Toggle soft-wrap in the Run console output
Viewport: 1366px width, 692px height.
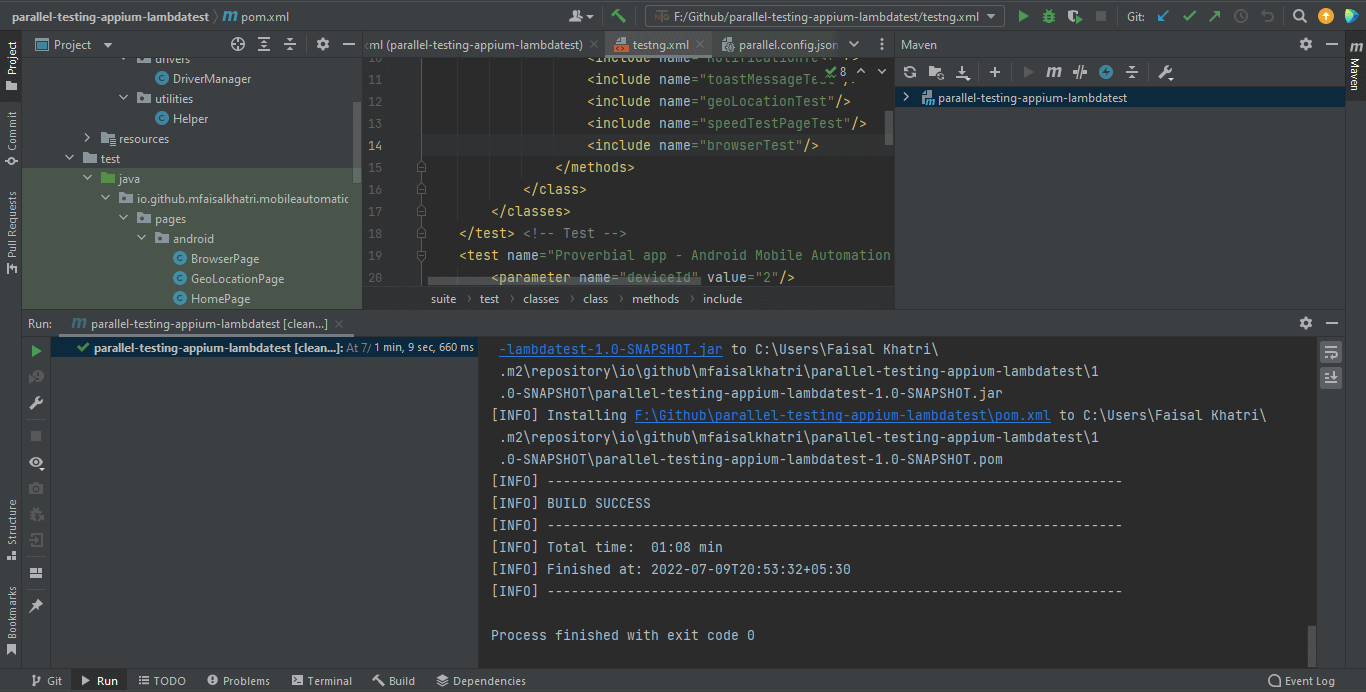1332,352
